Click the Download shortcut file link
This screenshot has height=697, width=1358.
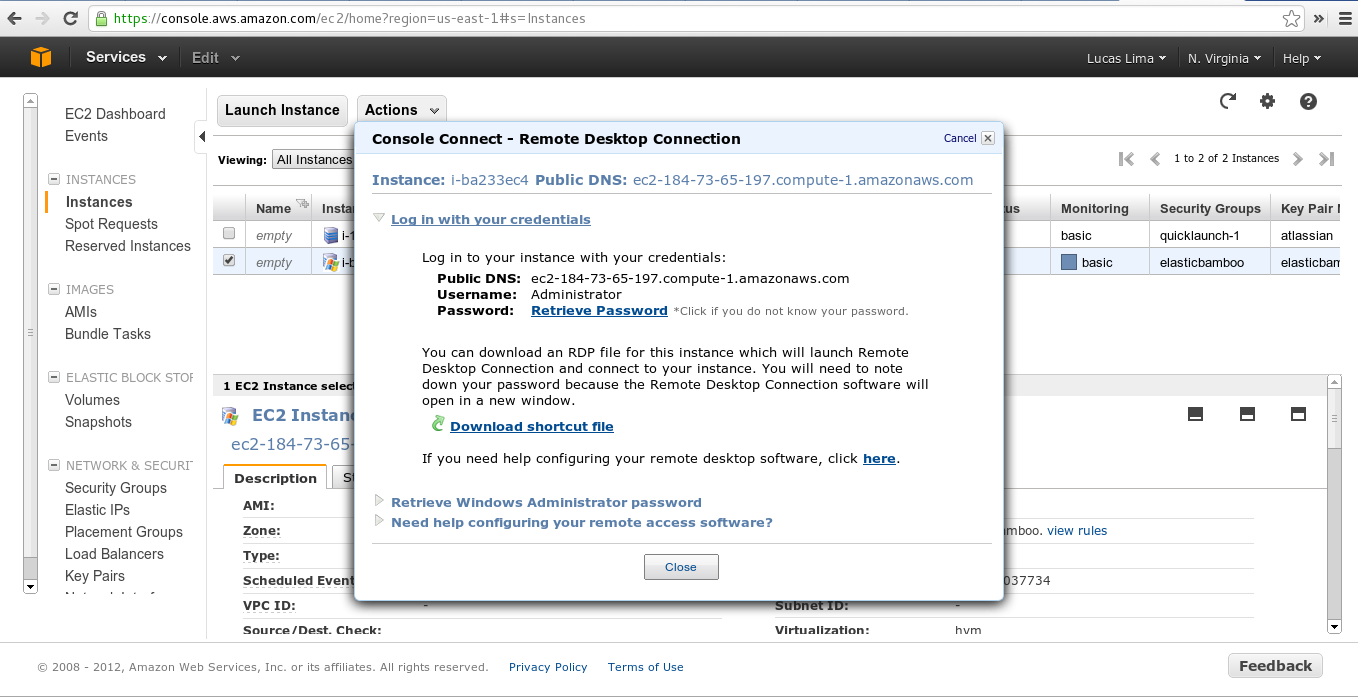(532, 426)
